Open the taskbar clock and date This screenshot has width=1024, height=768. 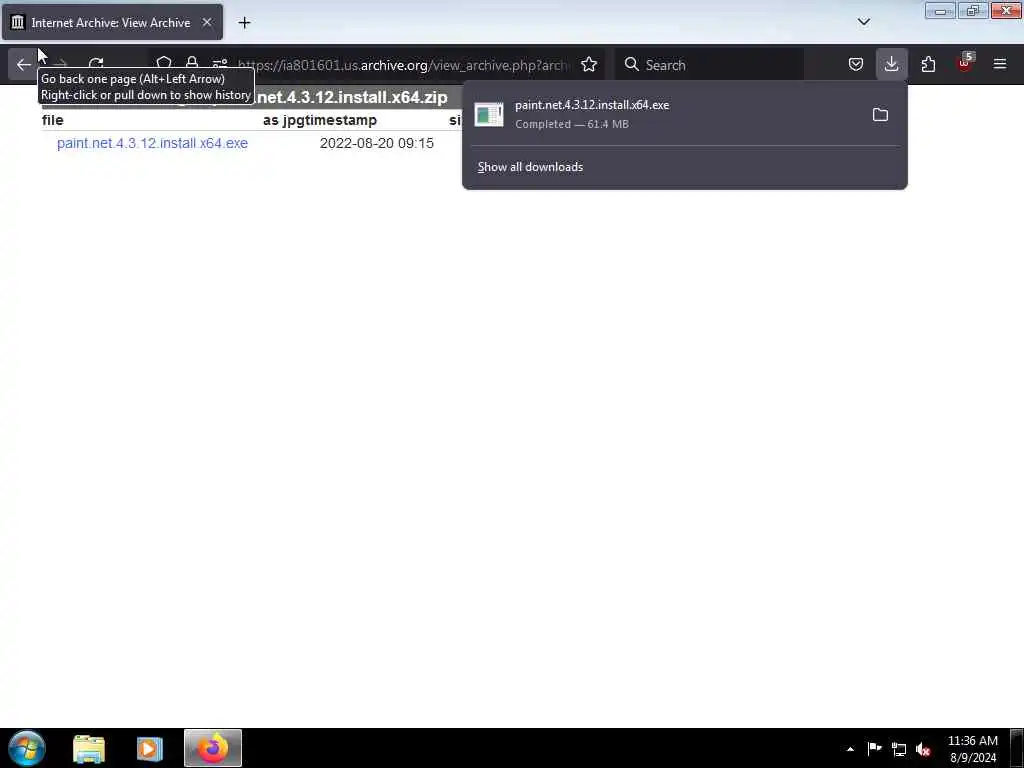pos(973,749)
